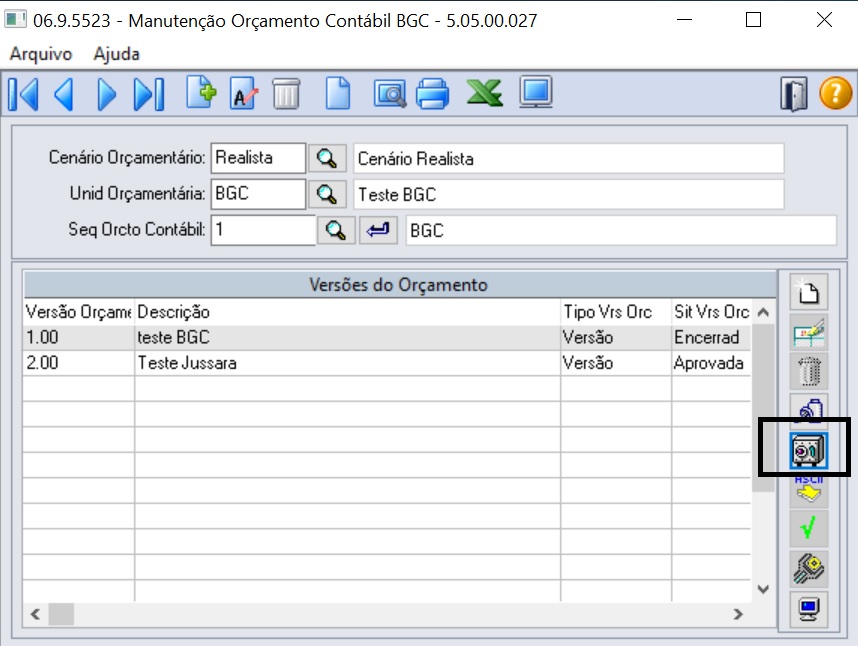This screenshot has height=646, width=858.
Task: Click the Sit Vrs Orc column header
Action: [711, 312]
